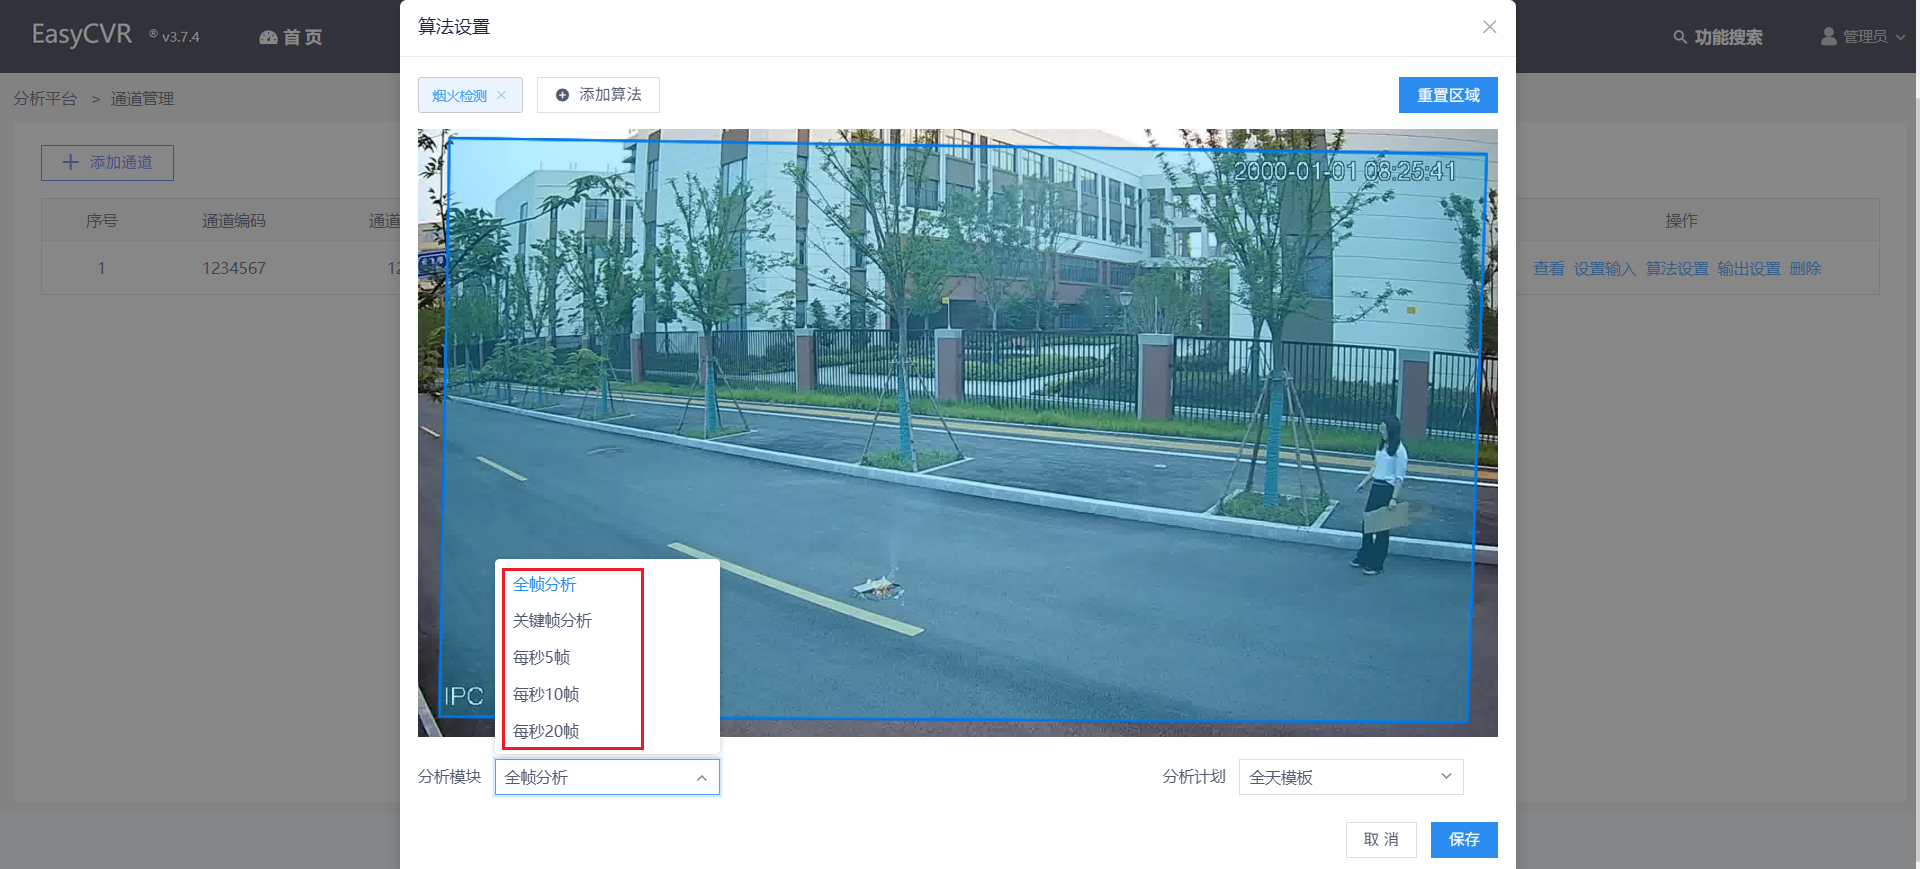Screen dimensions: 1920x869
Task: Choose 每秒5帧 option
Action: [x=541, y=658]
